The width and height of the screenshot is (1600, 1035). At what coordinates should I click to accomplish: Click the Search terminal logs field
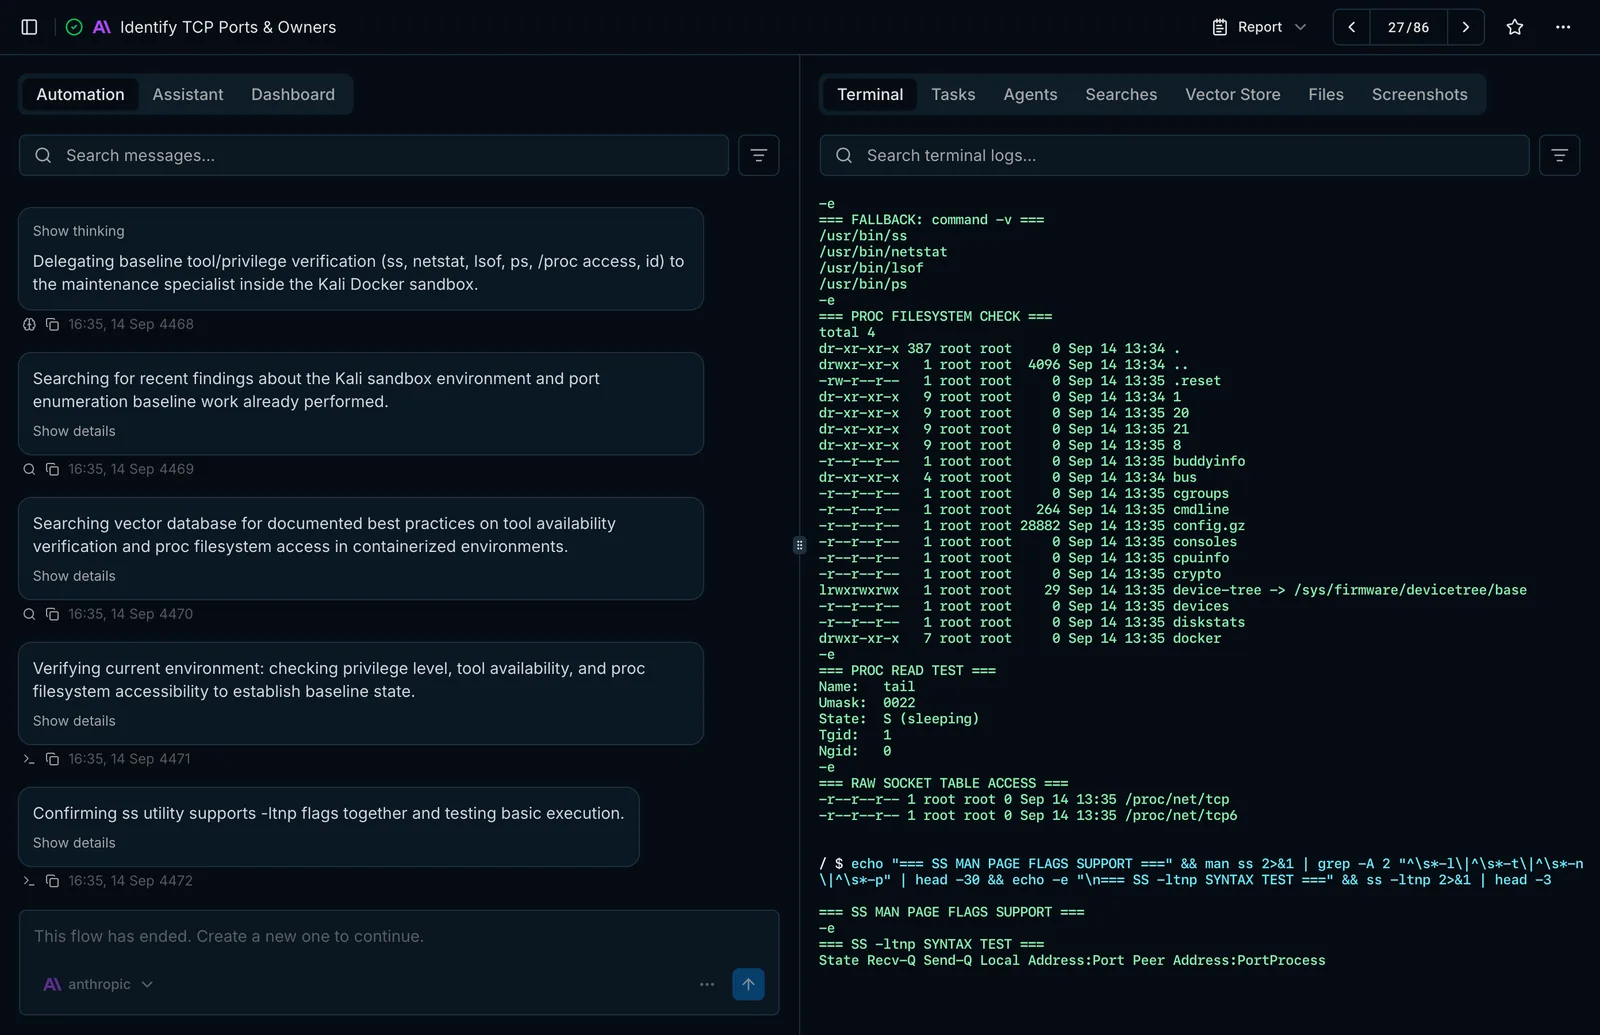tap(1174, 155)
